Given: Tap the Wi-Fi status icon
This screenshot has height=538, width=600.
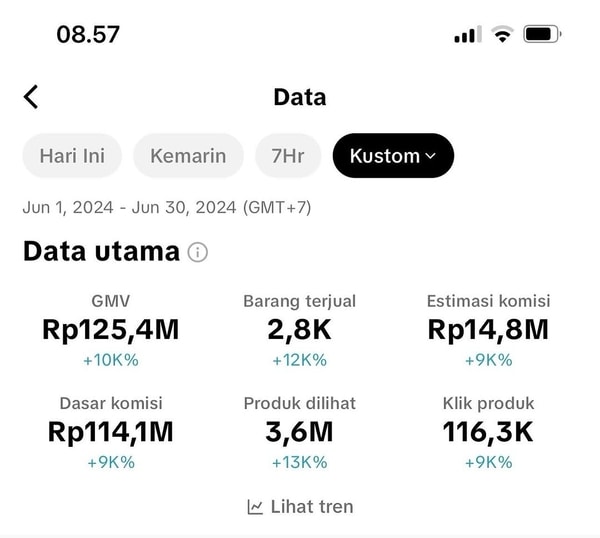Looking at the screenshot, I should tap(502, 34).
